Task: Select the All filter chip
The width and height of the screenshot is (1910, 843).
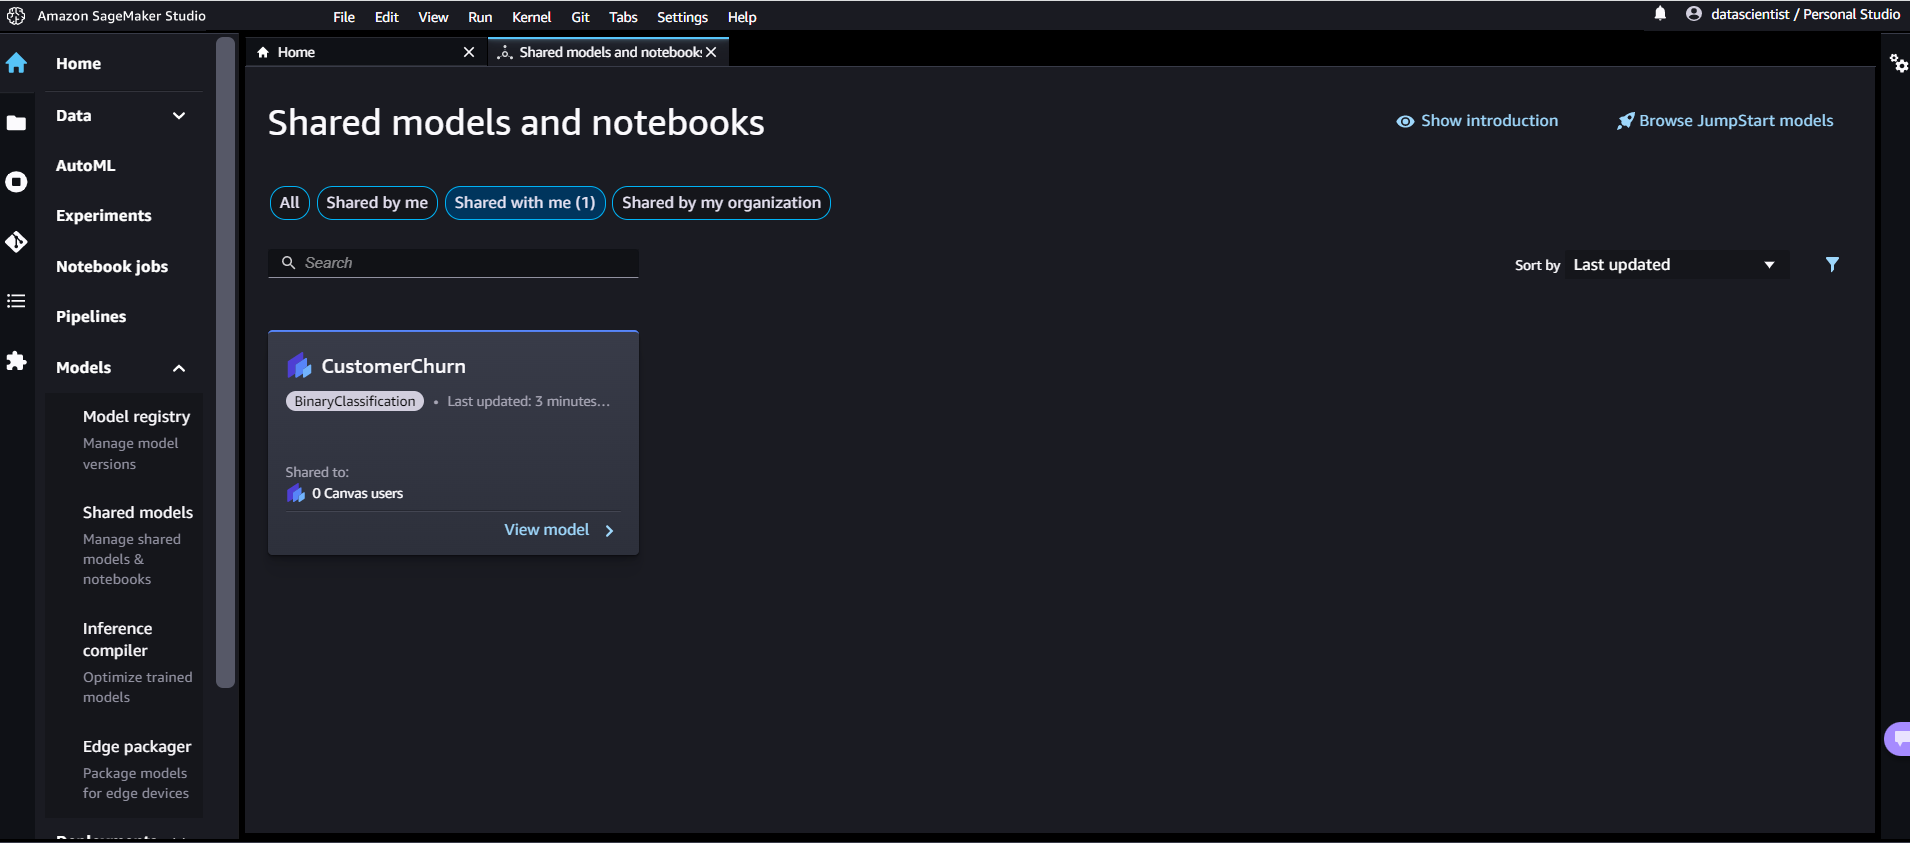Action: click(x=290, y=203)
